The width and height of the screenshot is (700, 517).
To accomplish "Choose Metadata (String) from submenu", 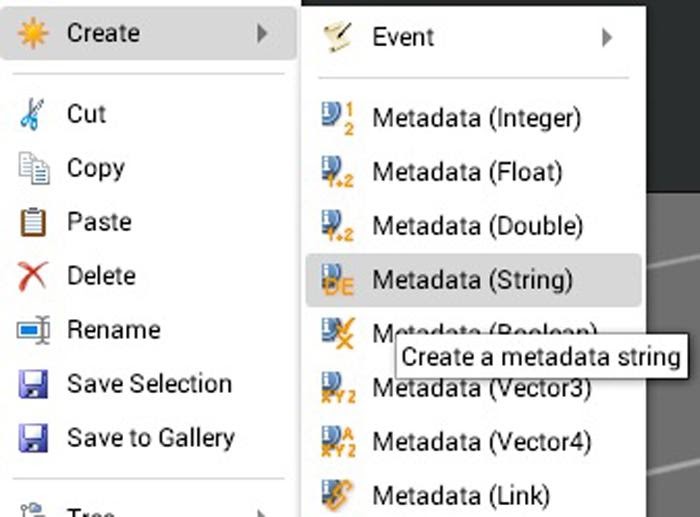I will tap(474, 280).
